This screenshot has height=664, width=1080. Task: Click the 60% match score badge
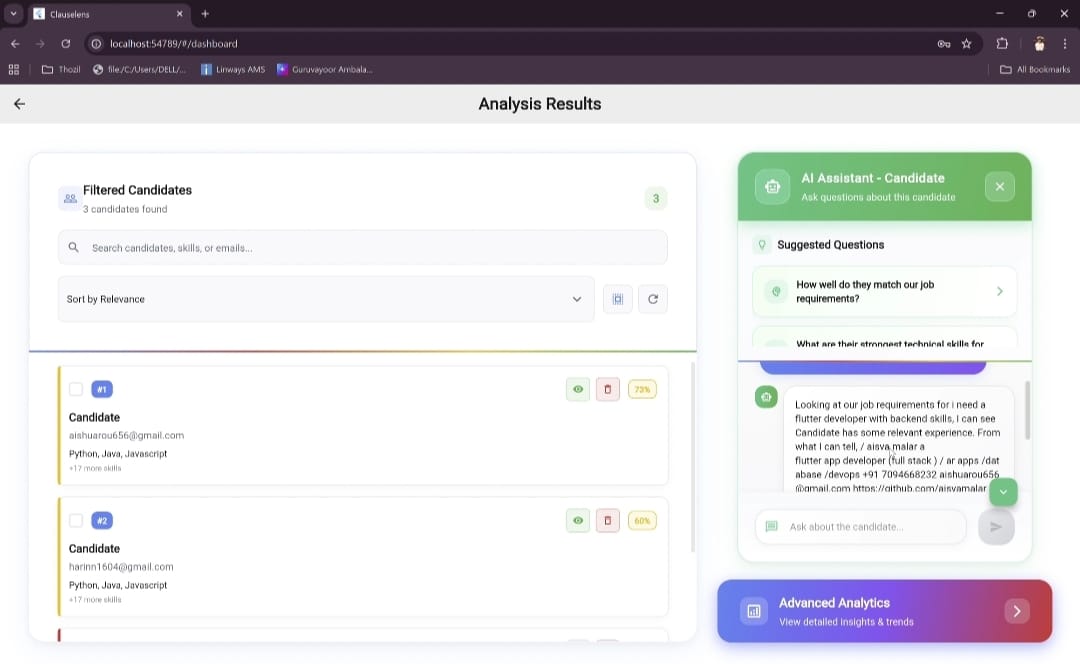pyautogui.click(x=642, y=521)
